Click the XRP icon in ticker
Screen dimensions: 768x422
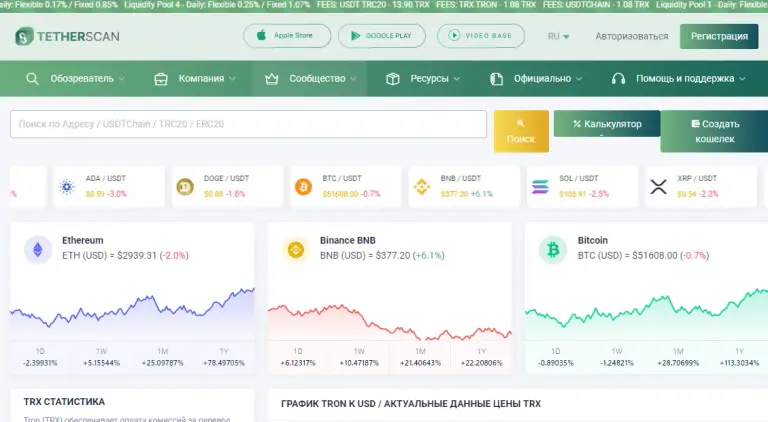click(x=658, y=187)
